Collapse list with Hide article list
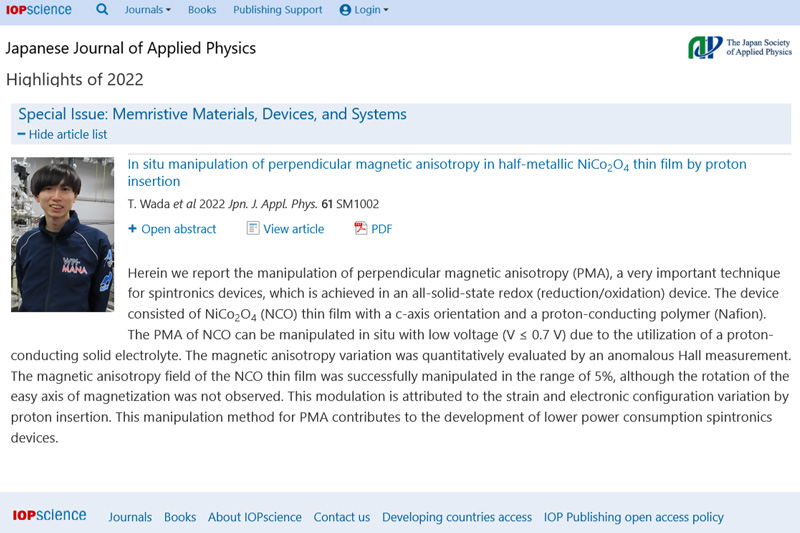The width and height of the screenshot is (800, 533). 62,134
